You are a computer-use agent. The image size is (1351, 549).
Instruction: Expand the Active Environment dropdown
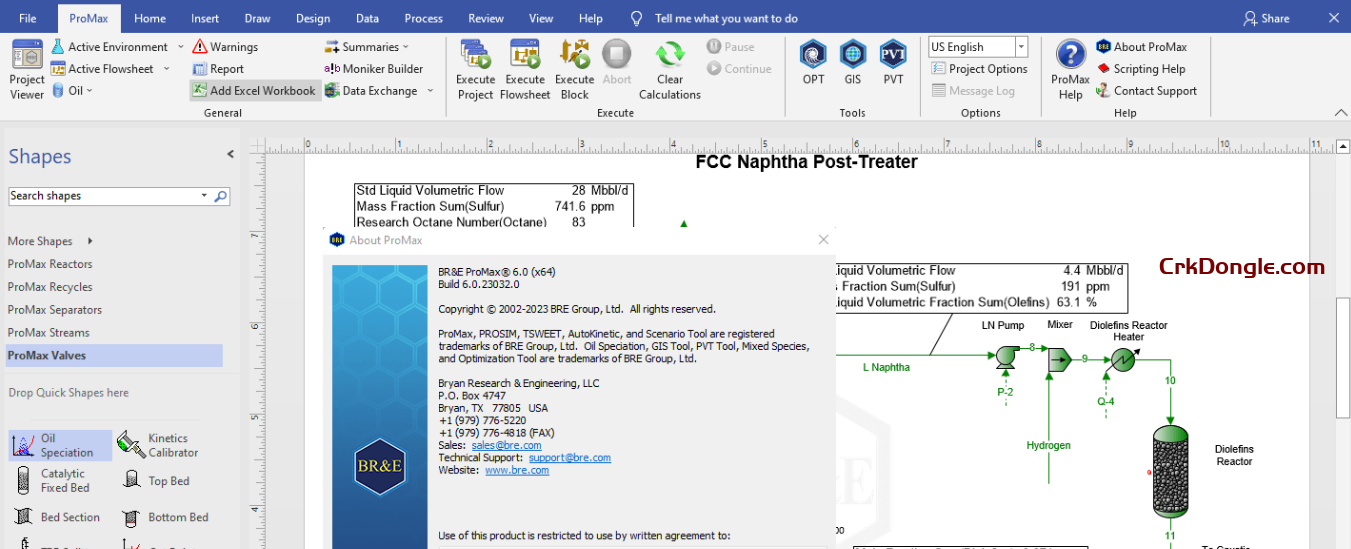pos(181,47)
